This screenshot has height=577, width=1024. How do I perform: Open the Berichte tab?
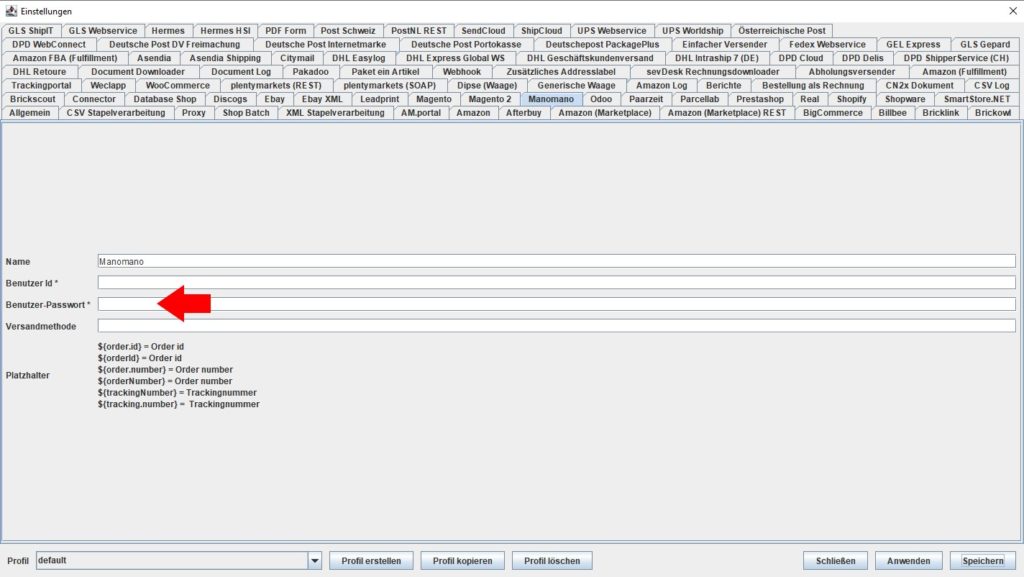pyautogui.click(x=724, y=86)
